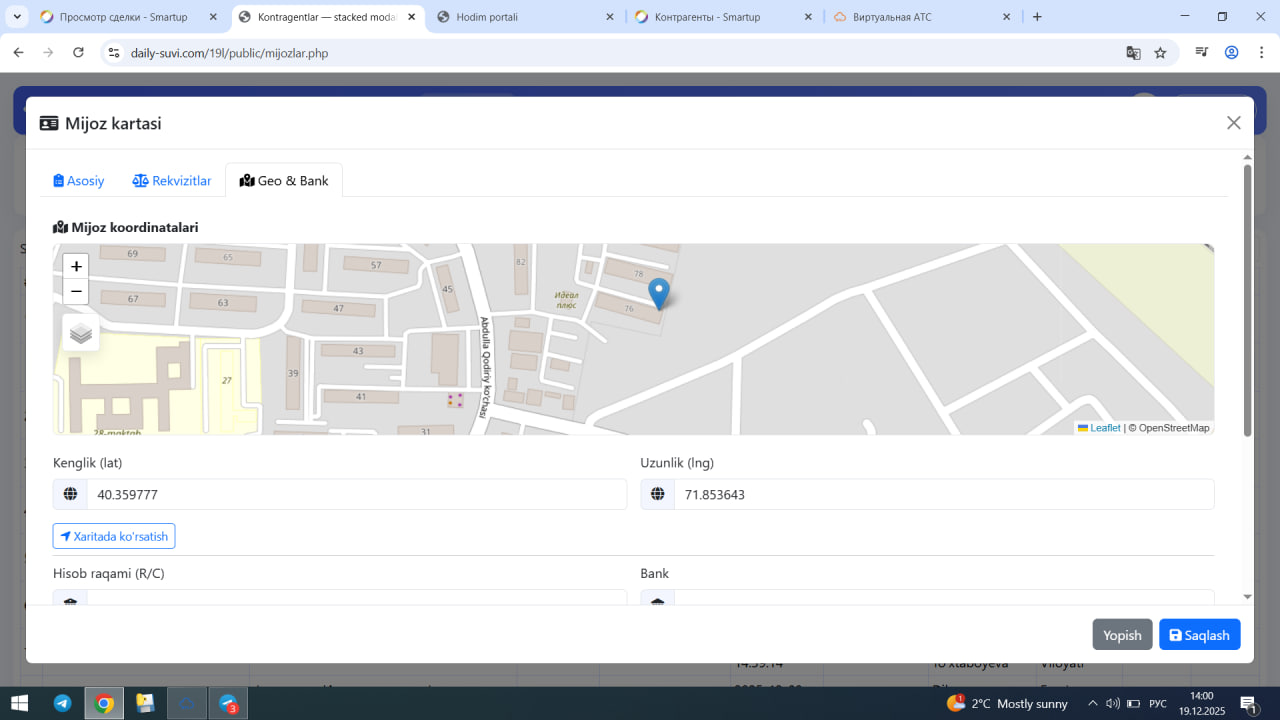Click the Xaritada ko'rsatish button
1280x720 pixels.
[x=114, y=536]
